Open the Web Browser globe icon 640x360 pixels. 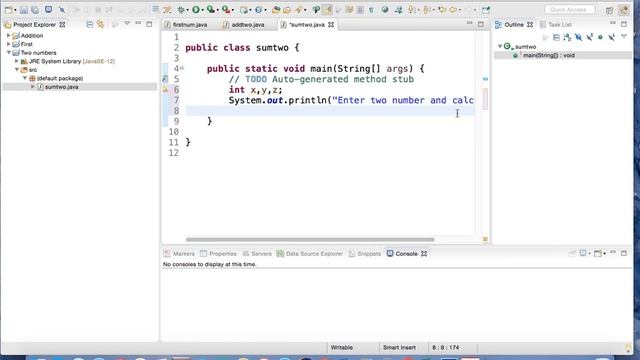point(385,9)
